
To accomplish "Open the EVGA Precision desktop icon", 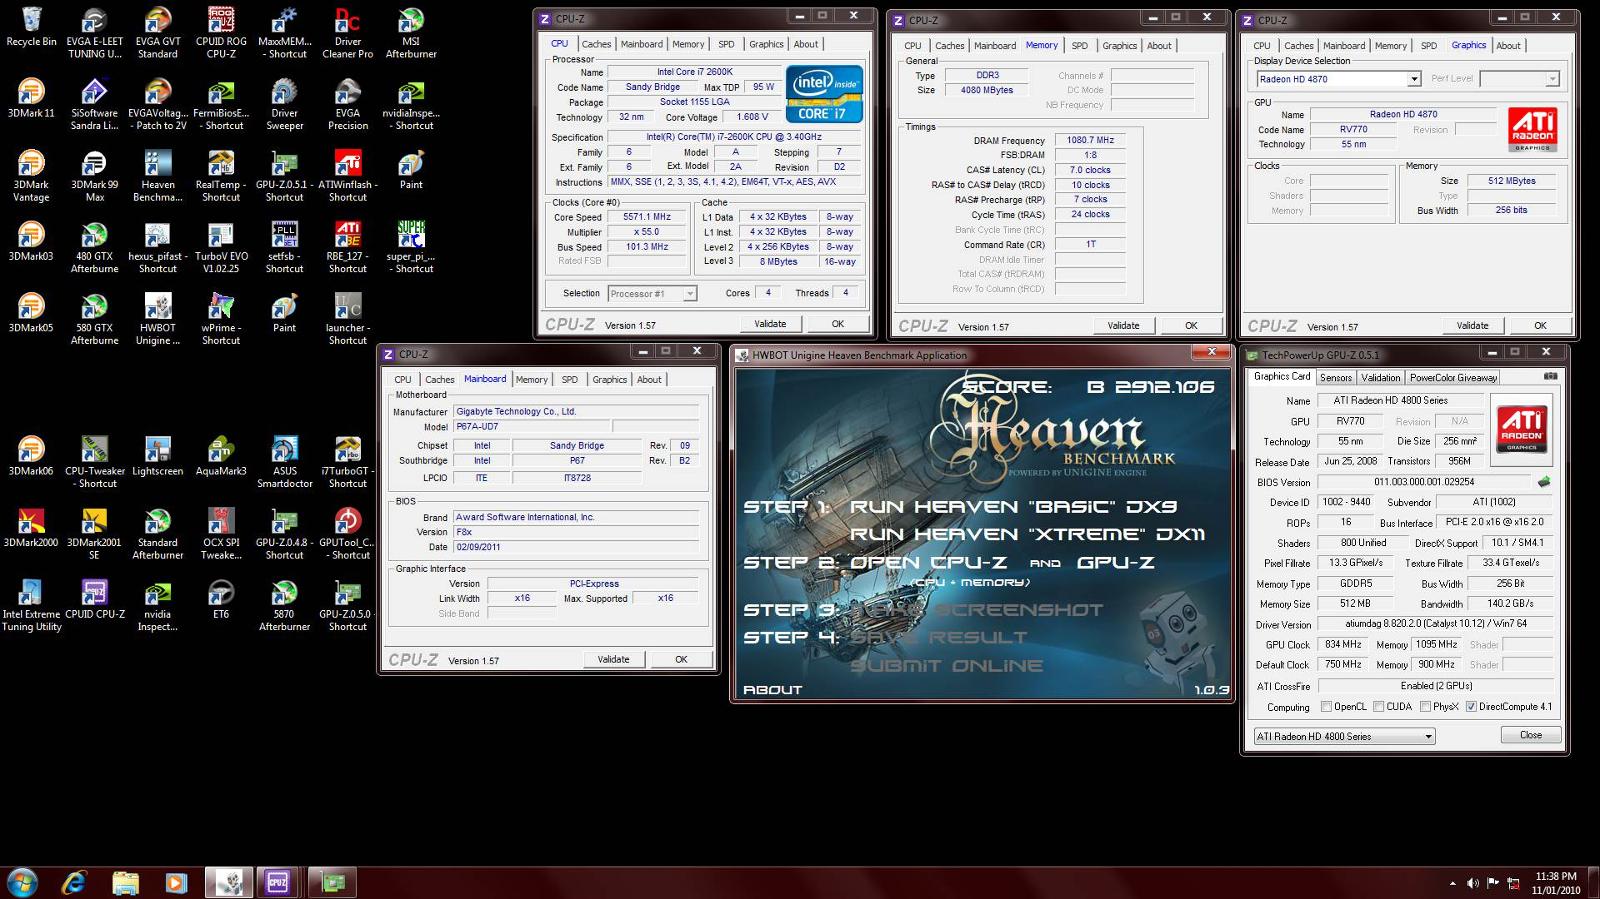I will (x=348, y=105).
